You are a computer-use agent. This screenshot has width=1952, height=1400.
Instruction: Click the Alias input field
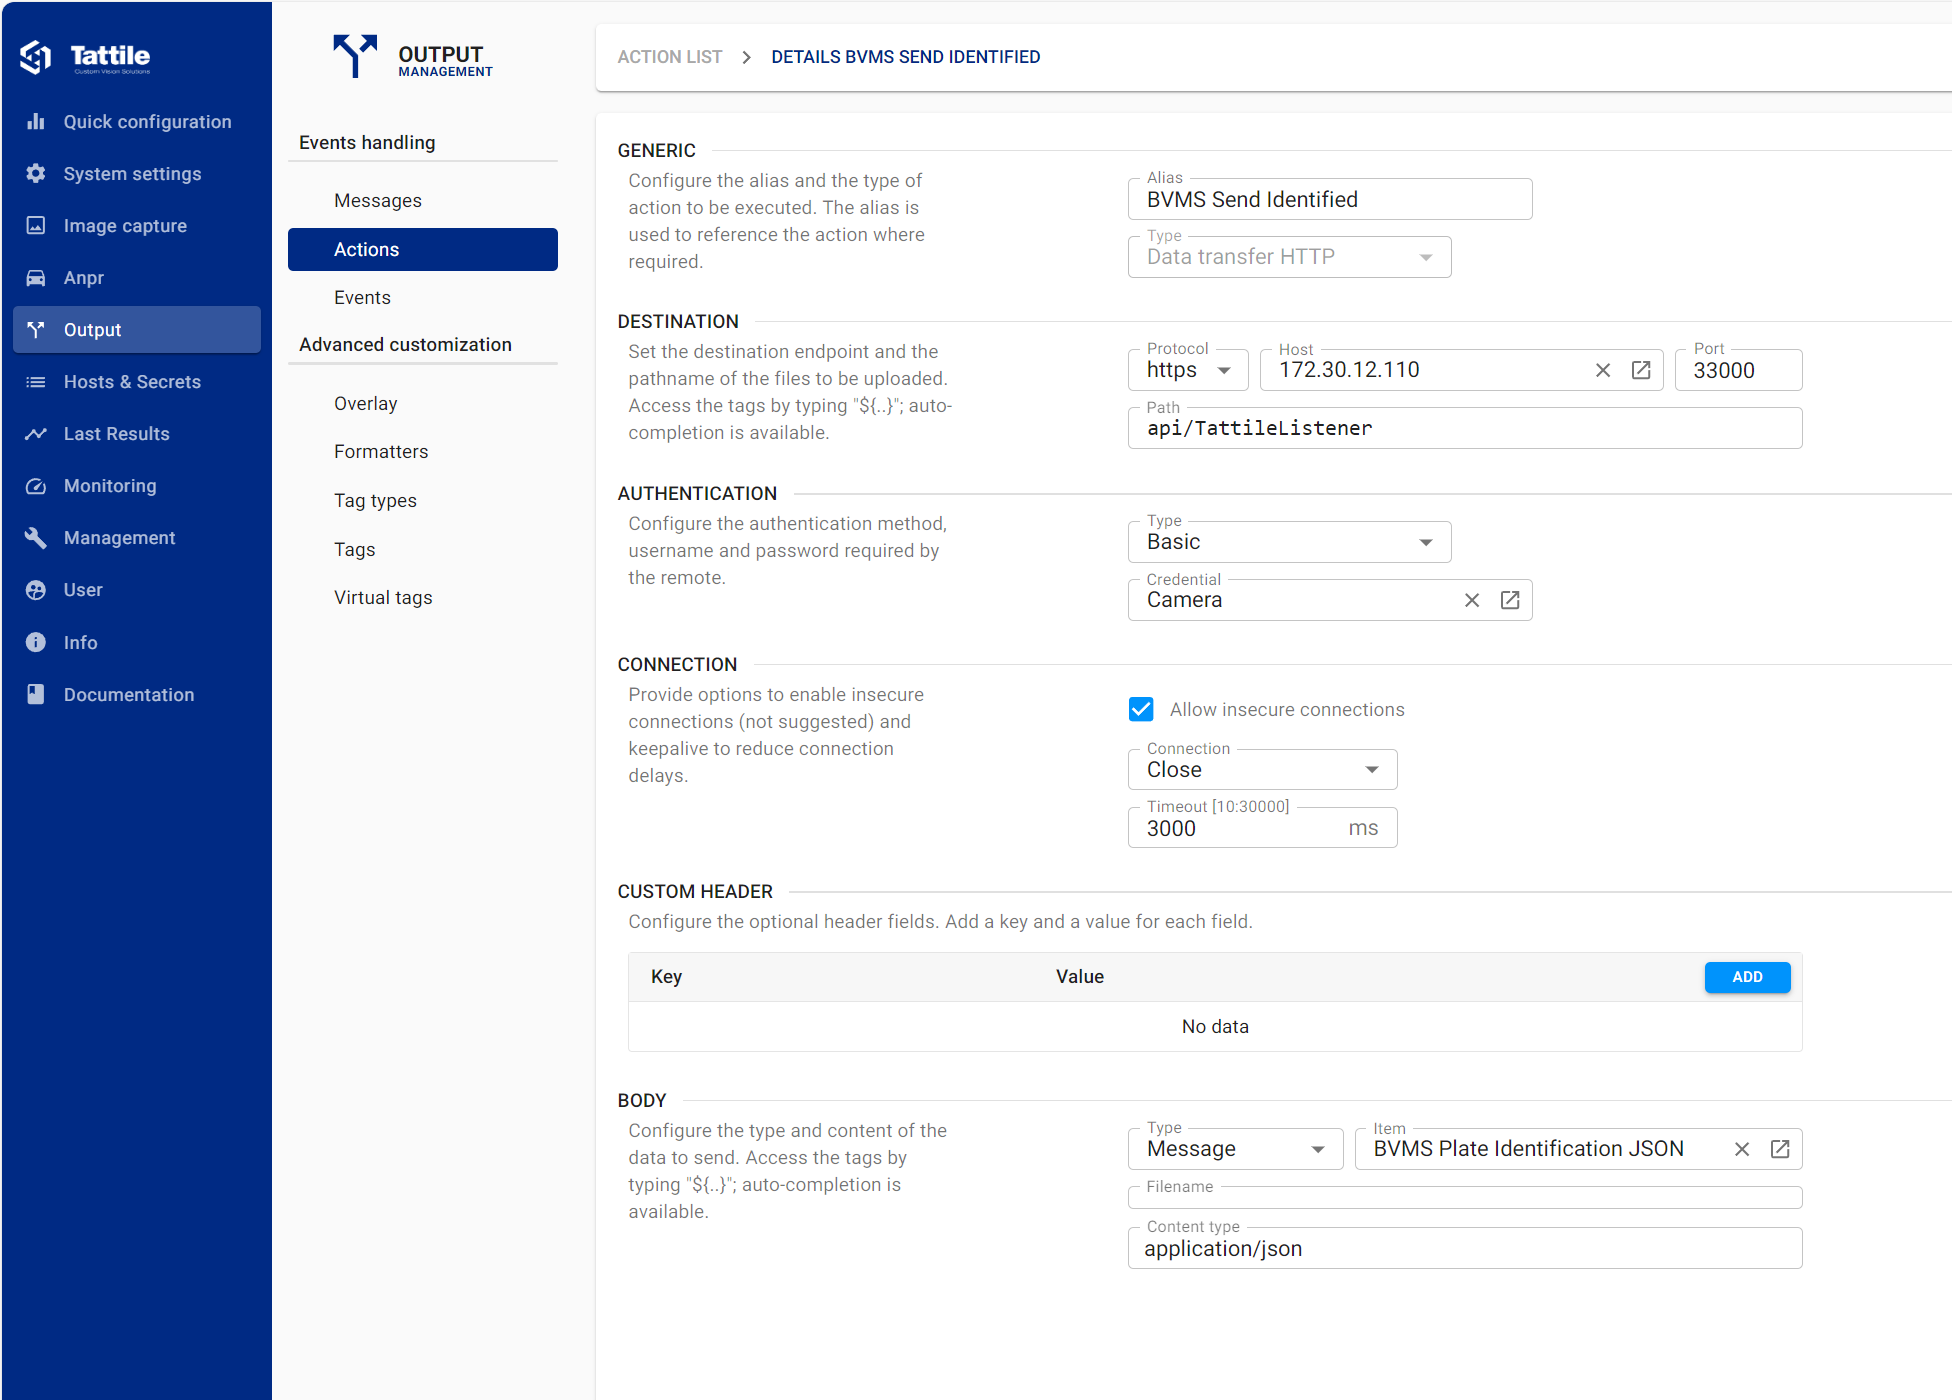1330,199
